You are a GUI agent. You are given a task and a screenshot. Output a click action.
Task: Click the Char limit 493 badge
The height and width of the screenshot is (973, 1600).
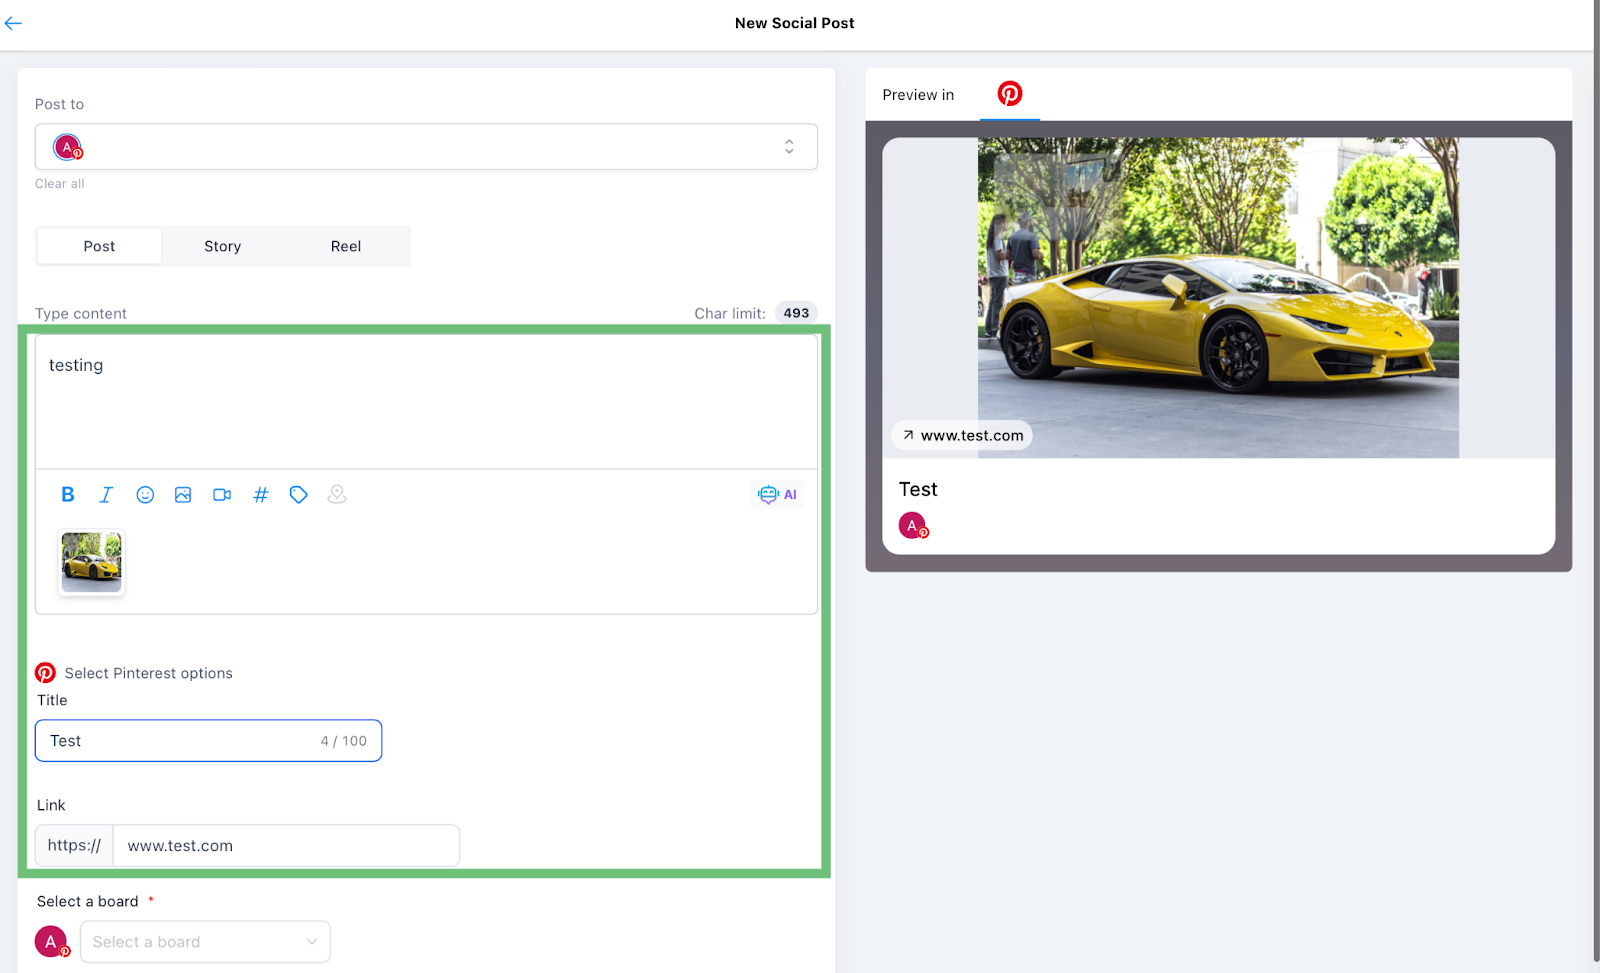[796, 313]
